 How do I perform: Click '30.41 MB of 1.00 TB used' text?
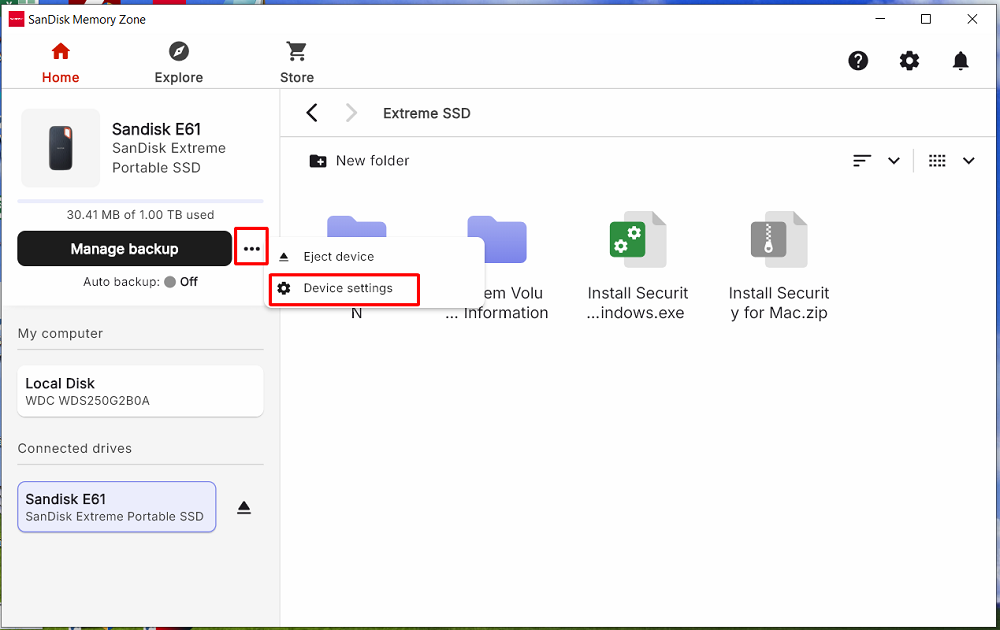[x=140, y=215]
